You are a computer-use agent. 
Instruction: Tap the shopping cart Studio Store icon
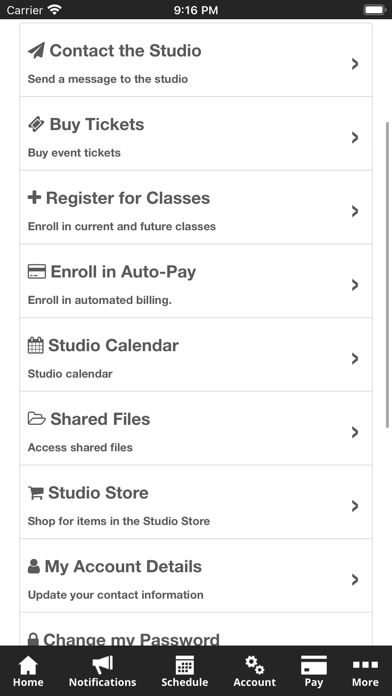coord(36,493)
